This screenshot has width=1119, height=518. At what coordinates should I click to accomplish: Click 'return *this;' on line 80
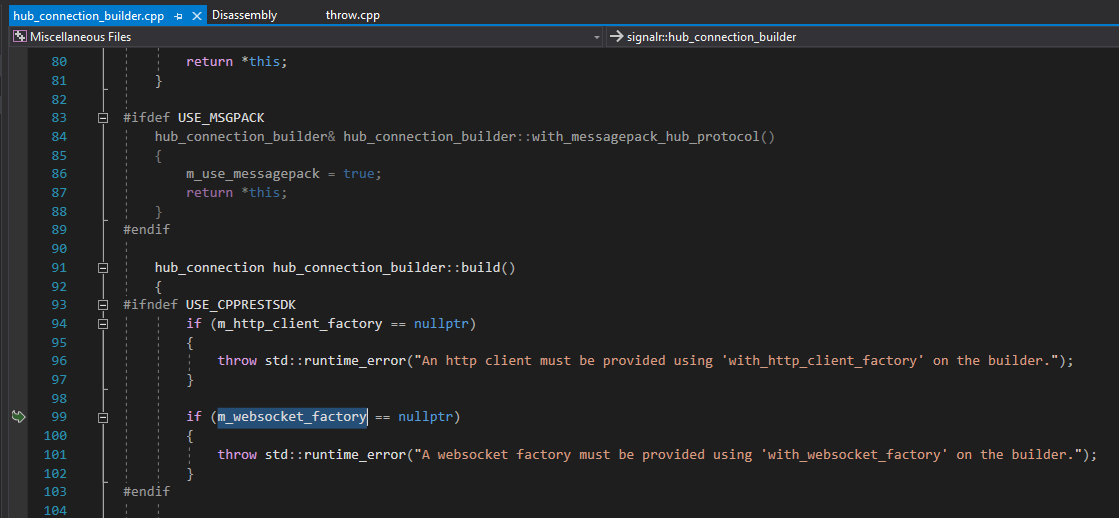click(236, 61)
